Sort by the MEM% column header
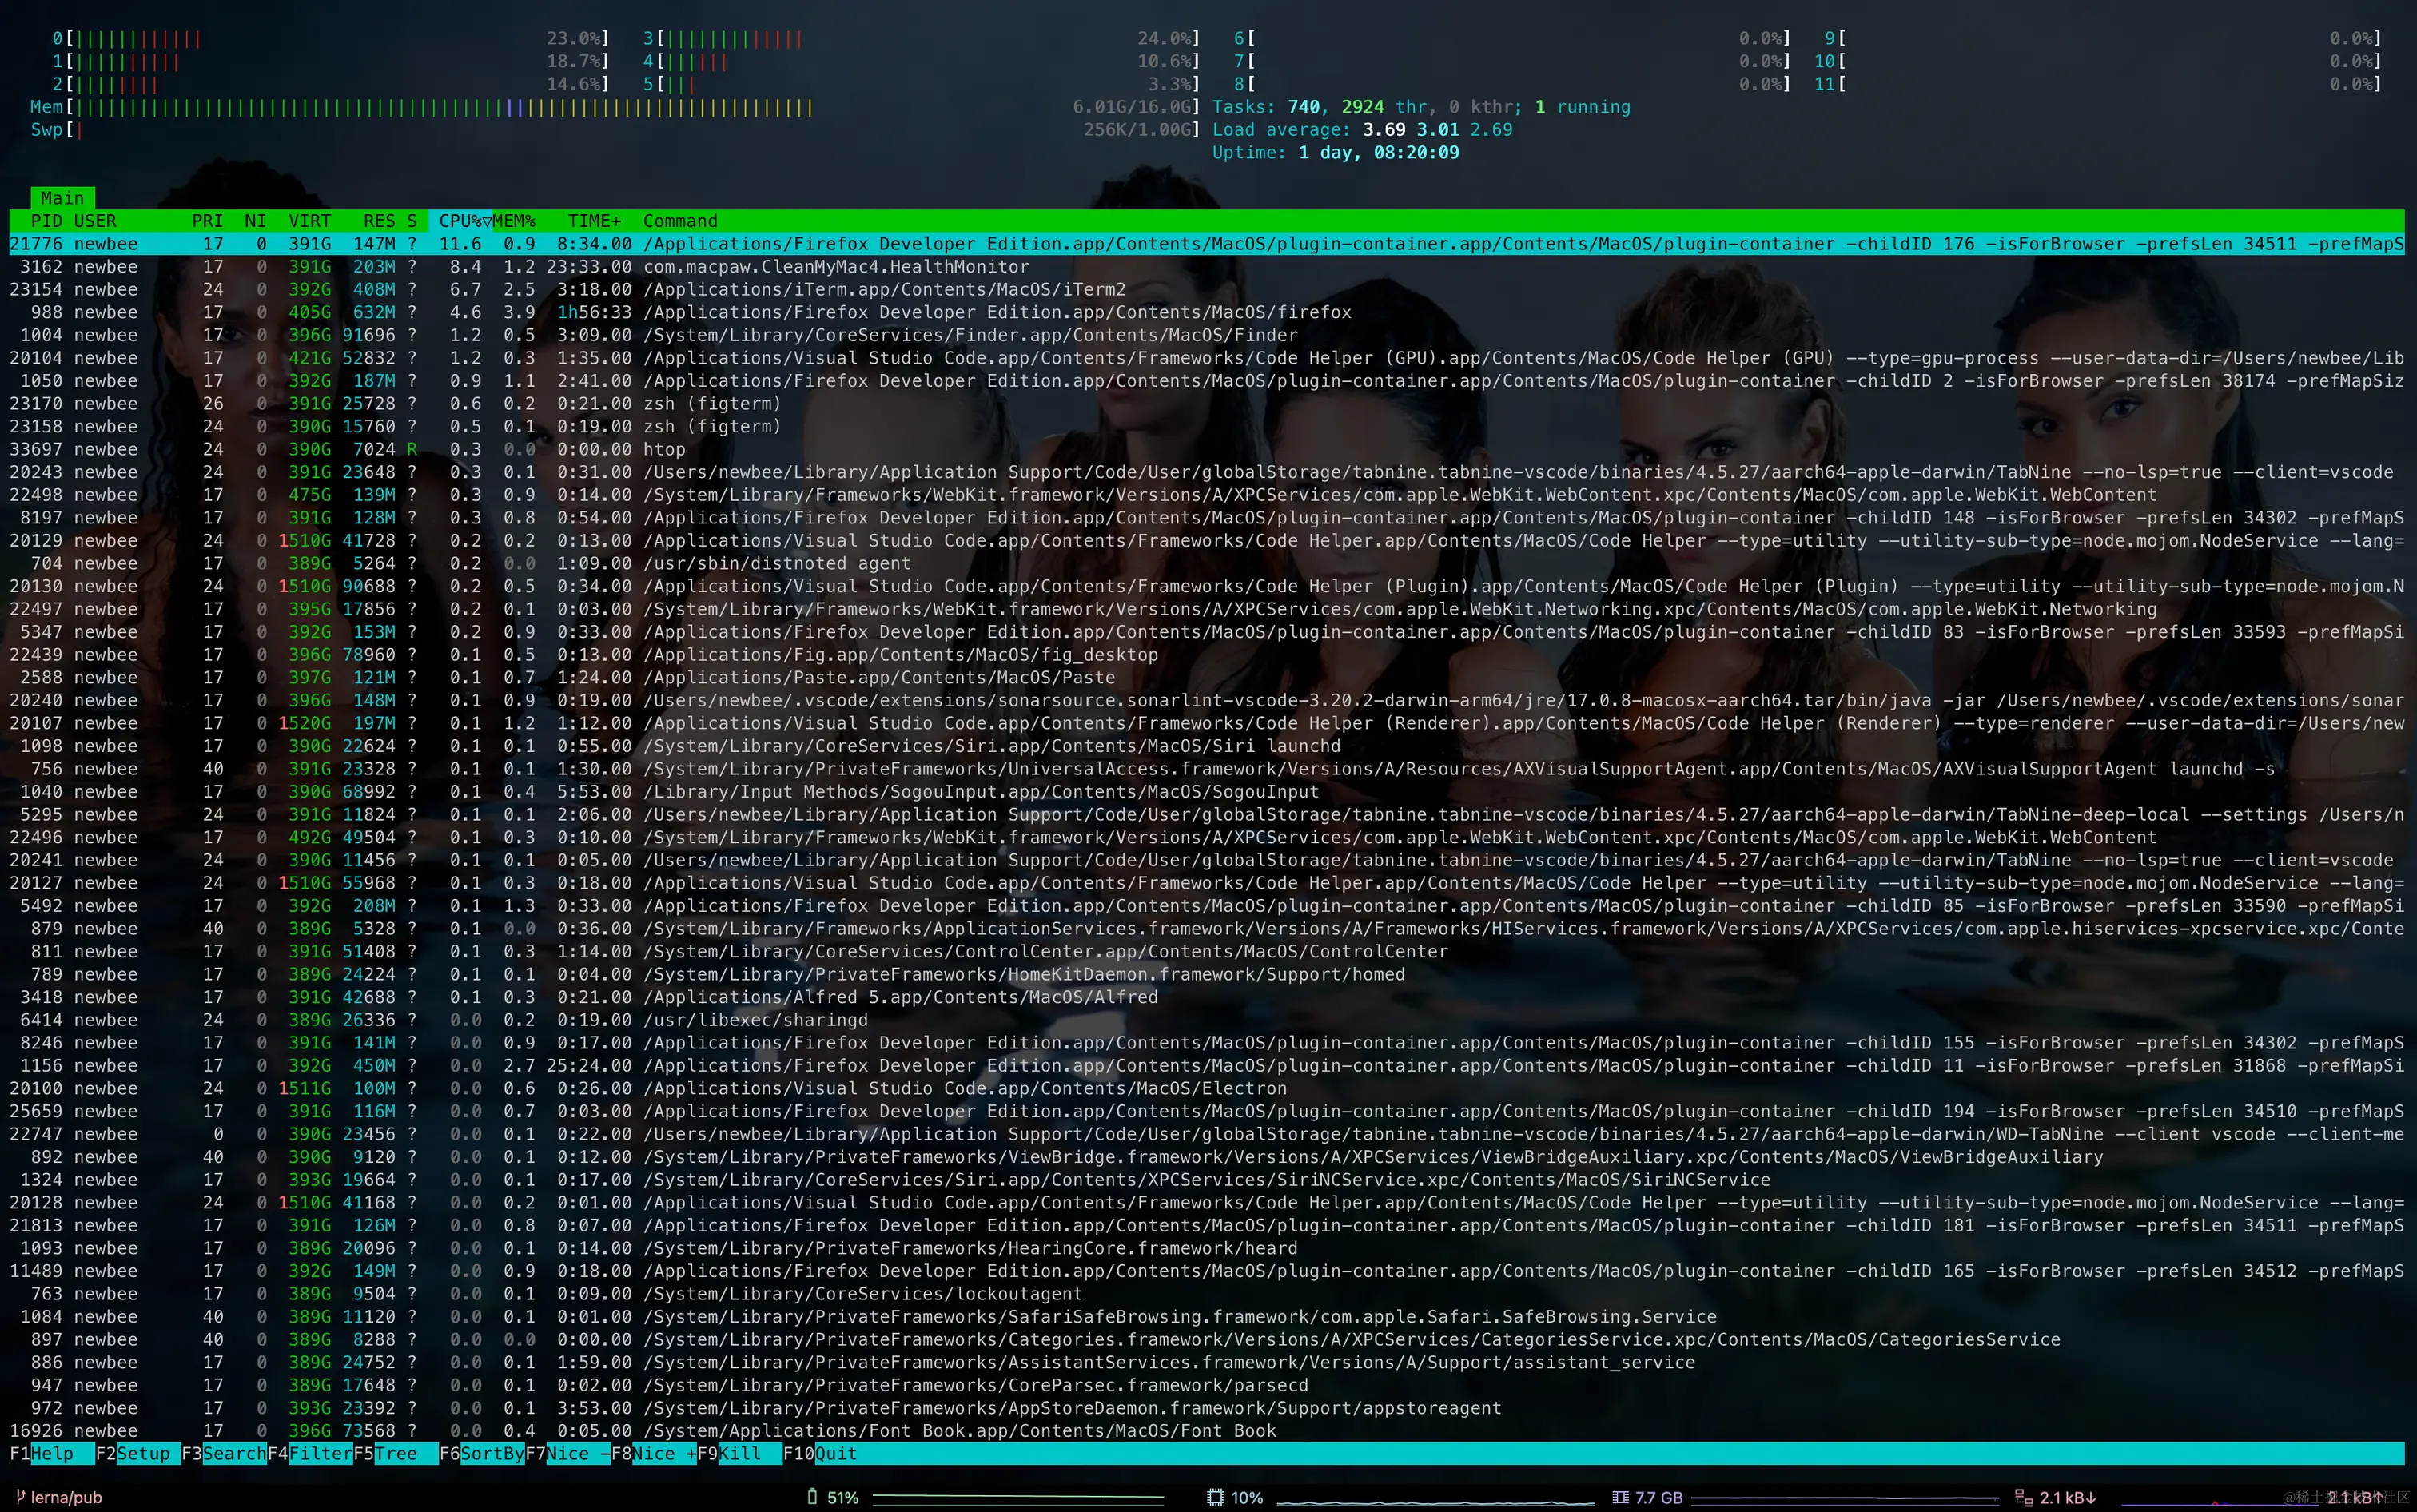Image resolution: width=2417 pixels, height=1512 pixels. (514, 221)
